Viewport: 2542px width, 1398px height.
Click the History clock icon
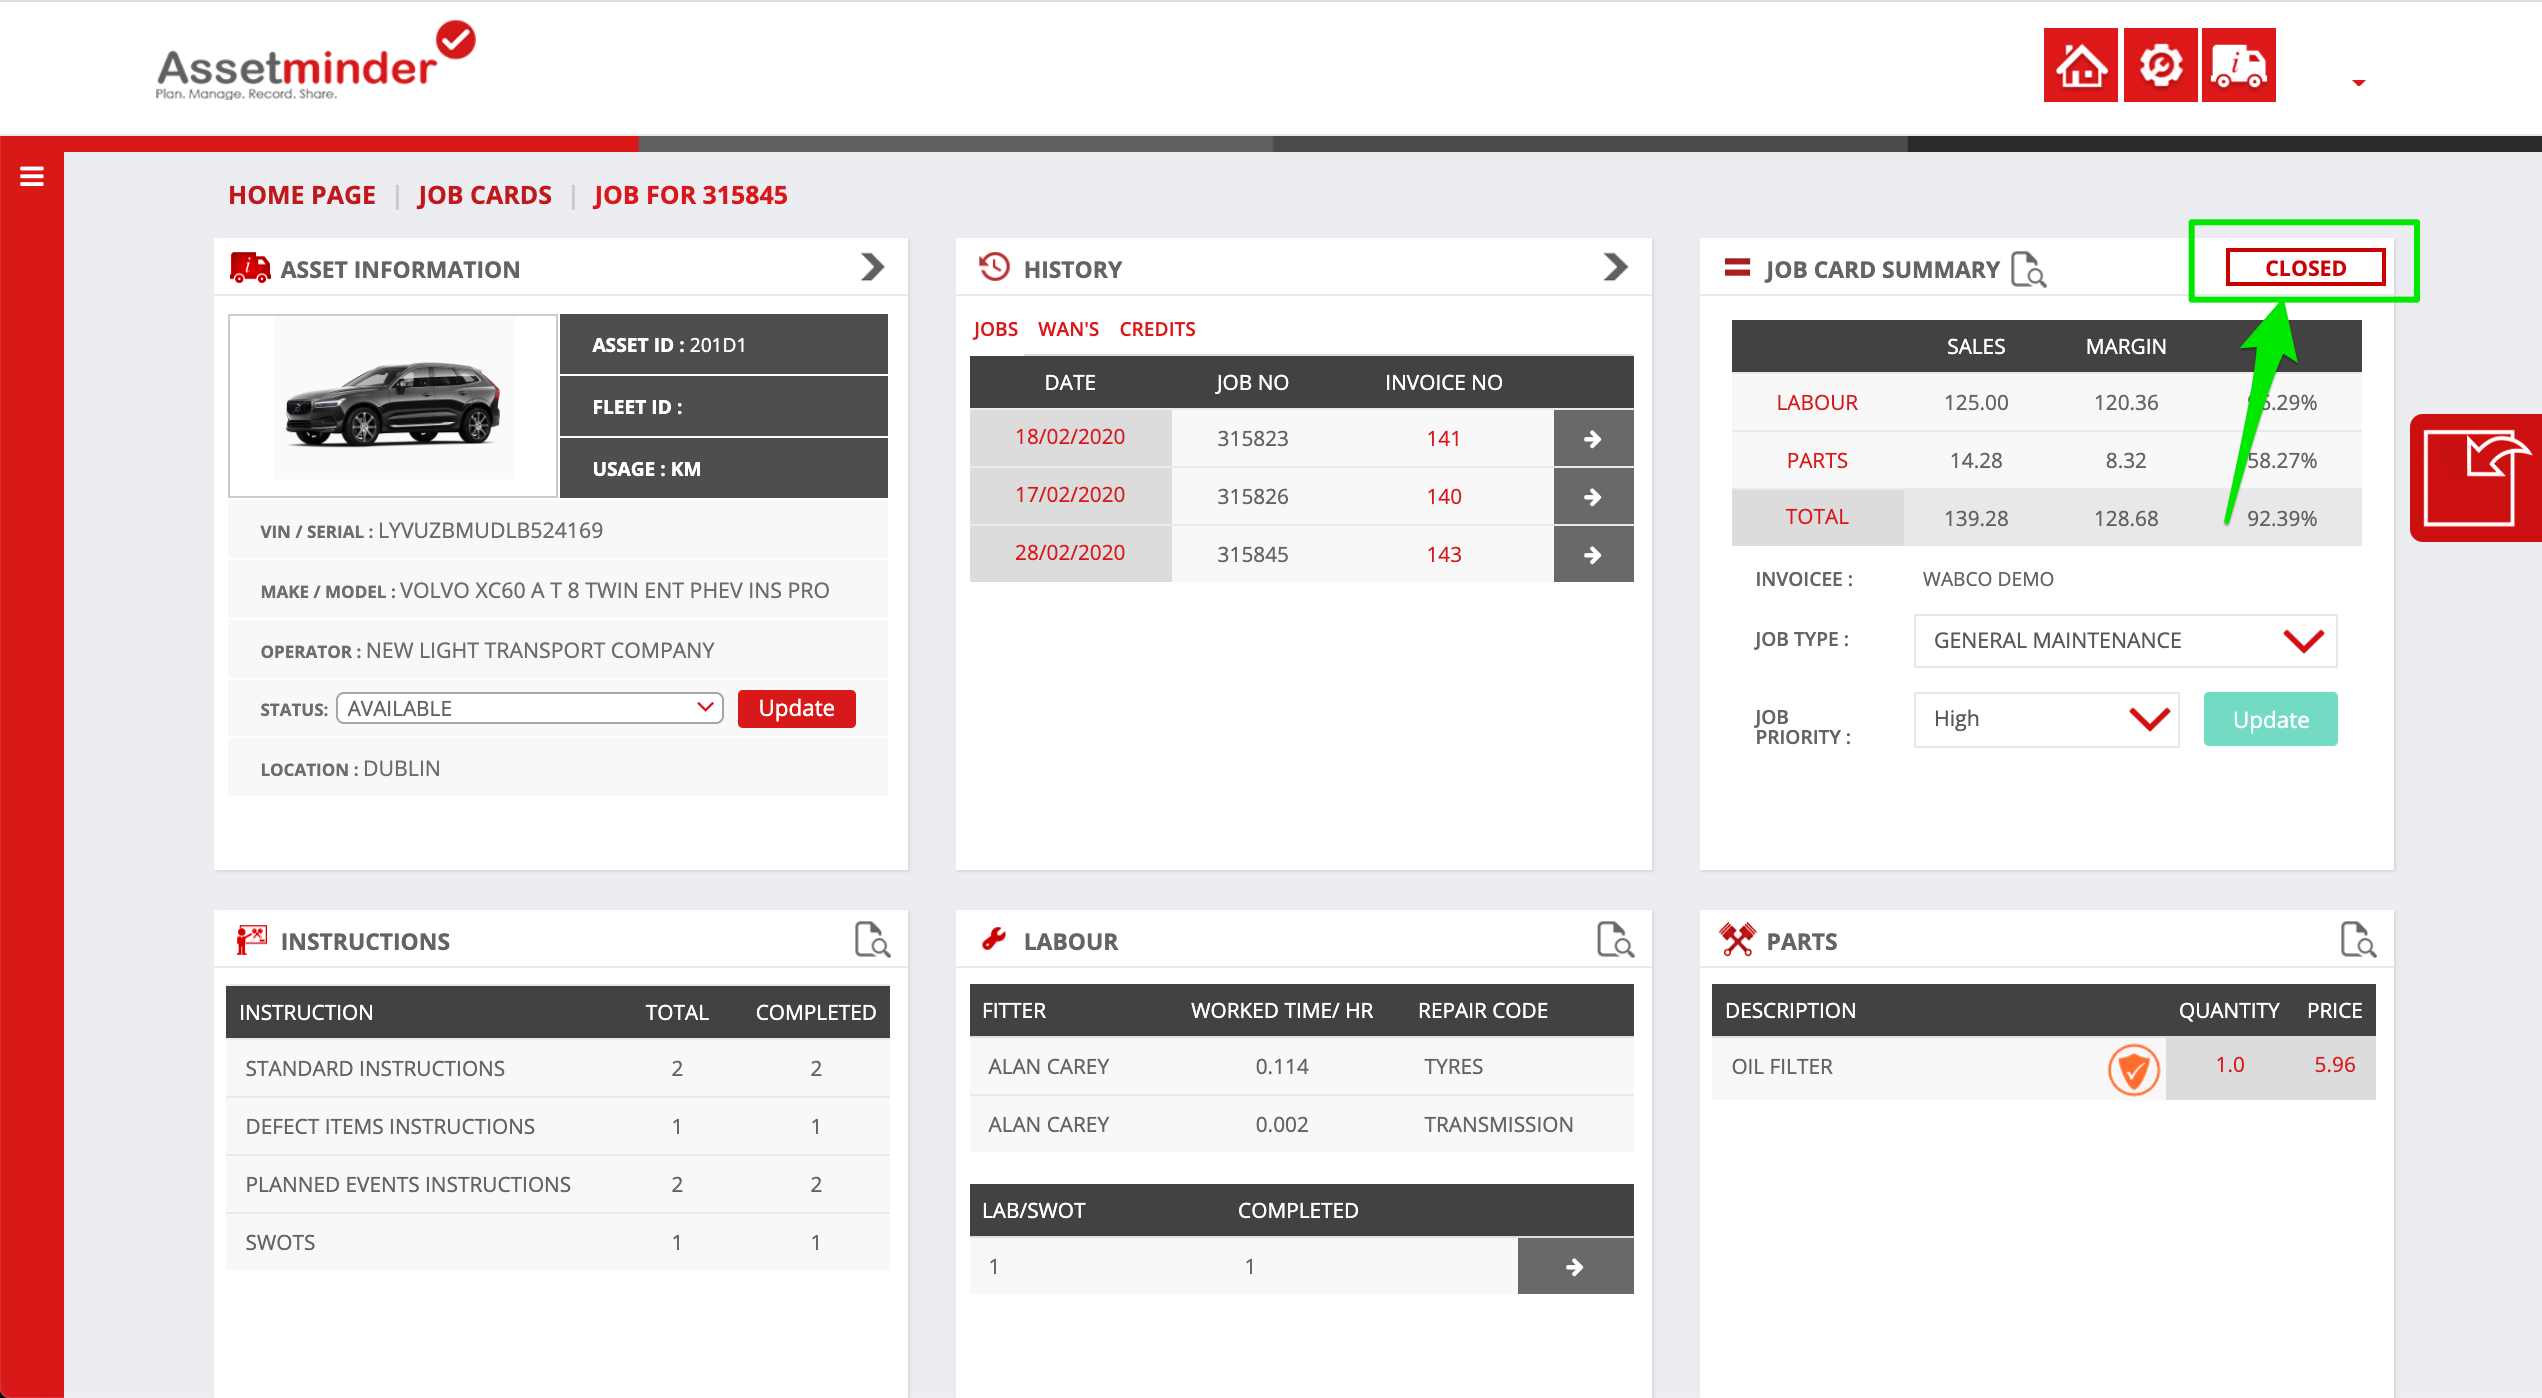click(994, 267)
